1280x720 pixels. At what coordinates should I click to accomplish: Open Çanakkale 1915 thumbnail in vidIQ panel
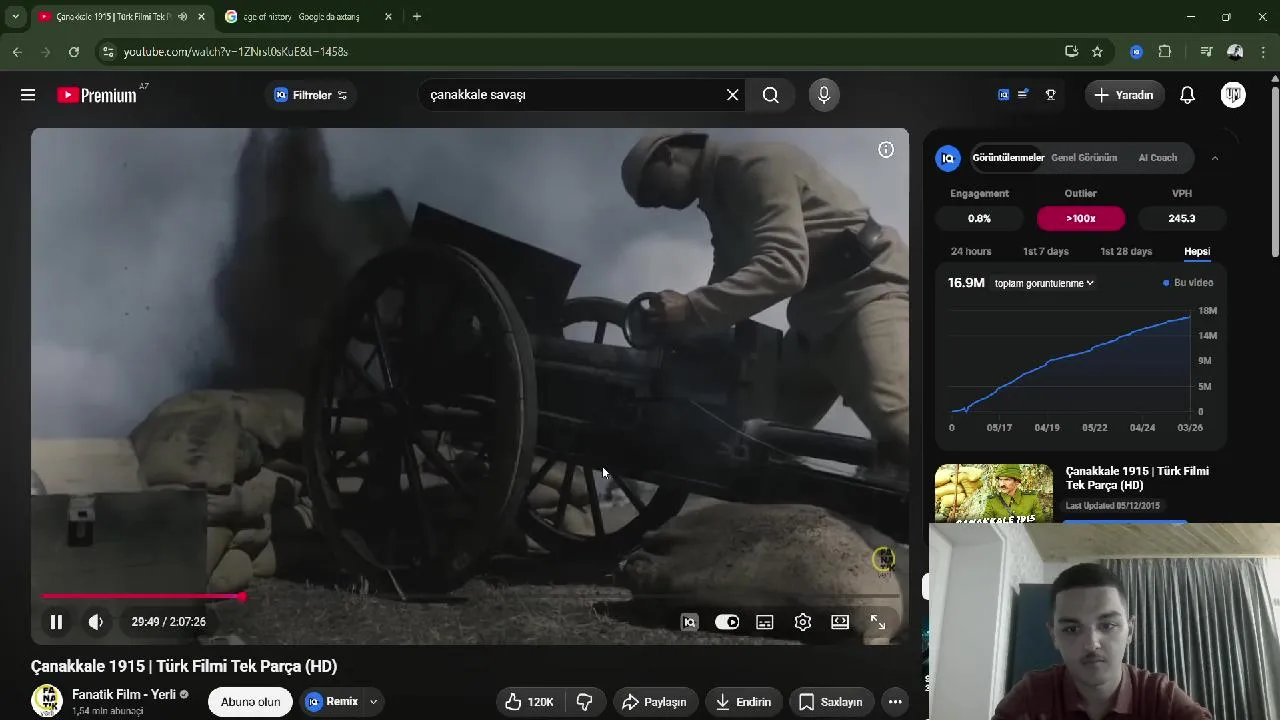pyautogui.click(x=994, y=493)
